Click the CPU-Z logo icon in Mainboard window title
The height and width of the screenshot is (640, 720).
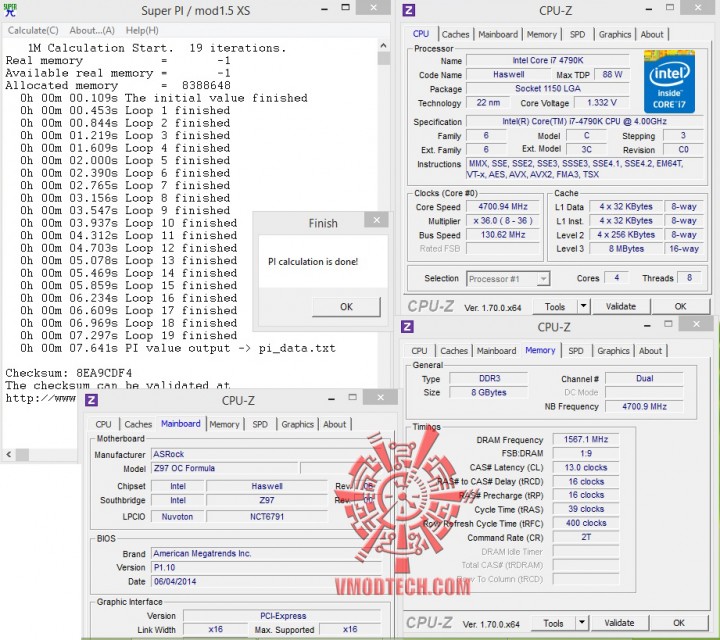pos(91,400)
